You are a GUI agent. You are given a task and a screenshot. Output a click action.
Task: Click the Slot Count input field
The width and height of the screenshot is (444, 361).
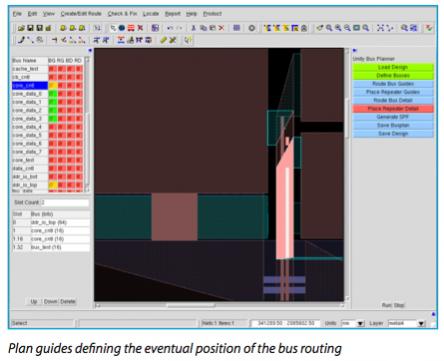(65, 202)
